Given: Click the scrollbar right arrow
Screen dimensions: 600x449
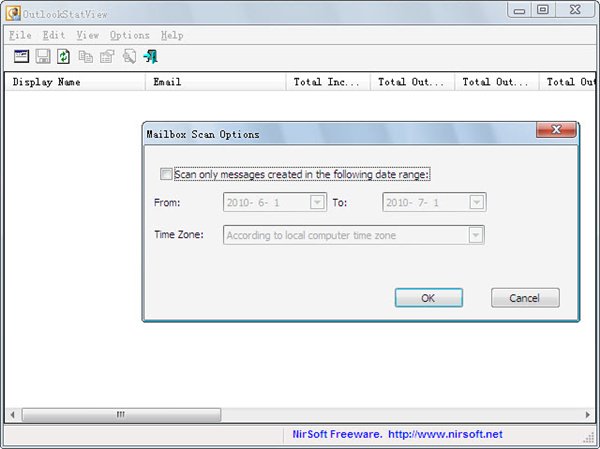Looking at the screenshot, I should tap(588, 415).
